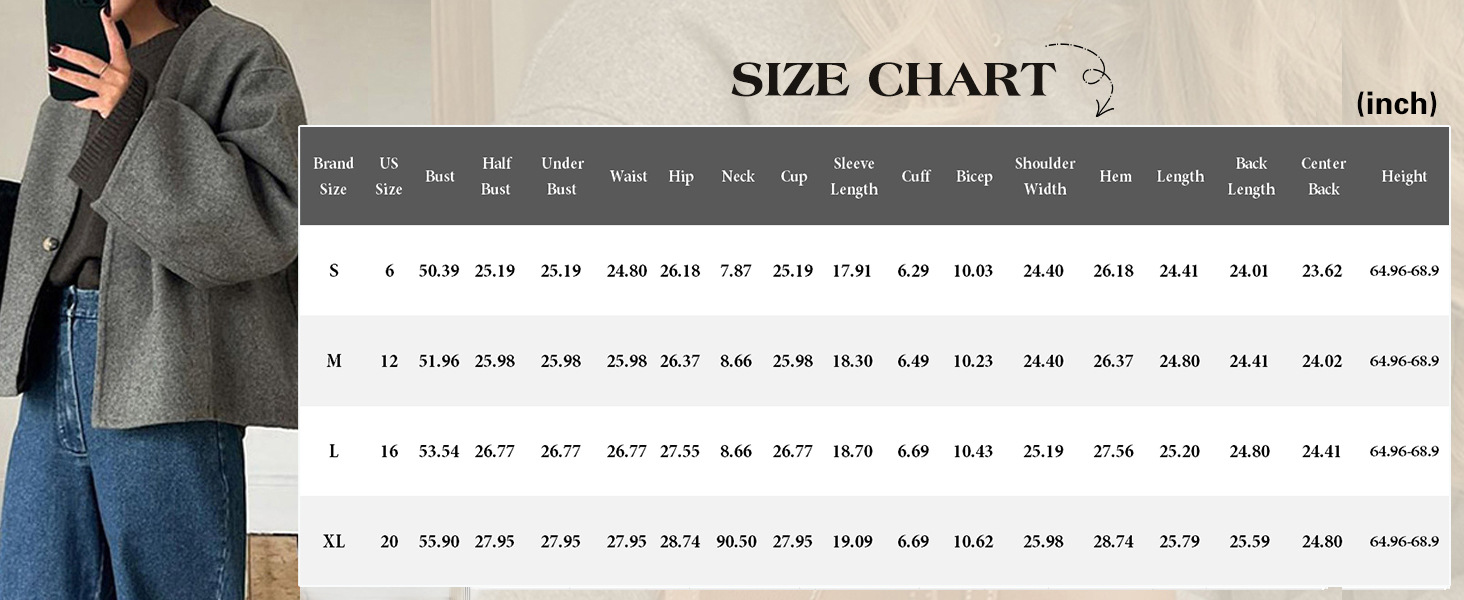Select the XL brand size row label
Screen dimensions: 1464x600
pyautogui.click(x=334, y=541)
